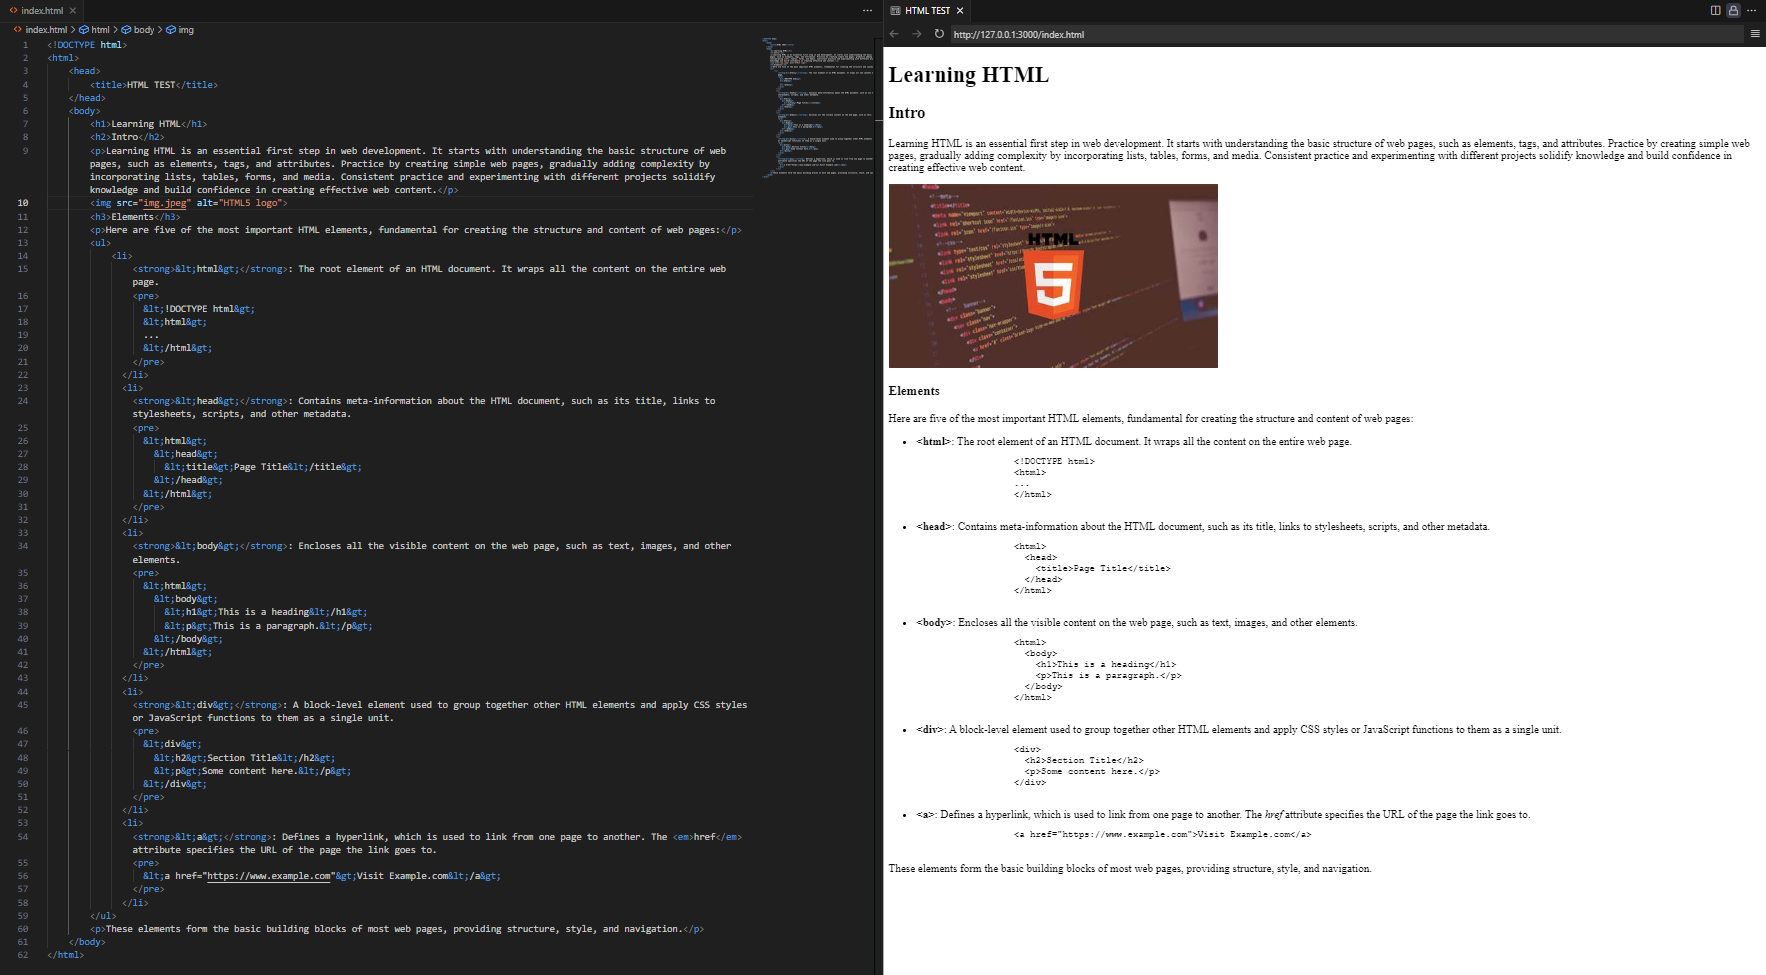Click the bold <head> list item label
This screenshot has height=975, width=1766.
tap(935, 527)
